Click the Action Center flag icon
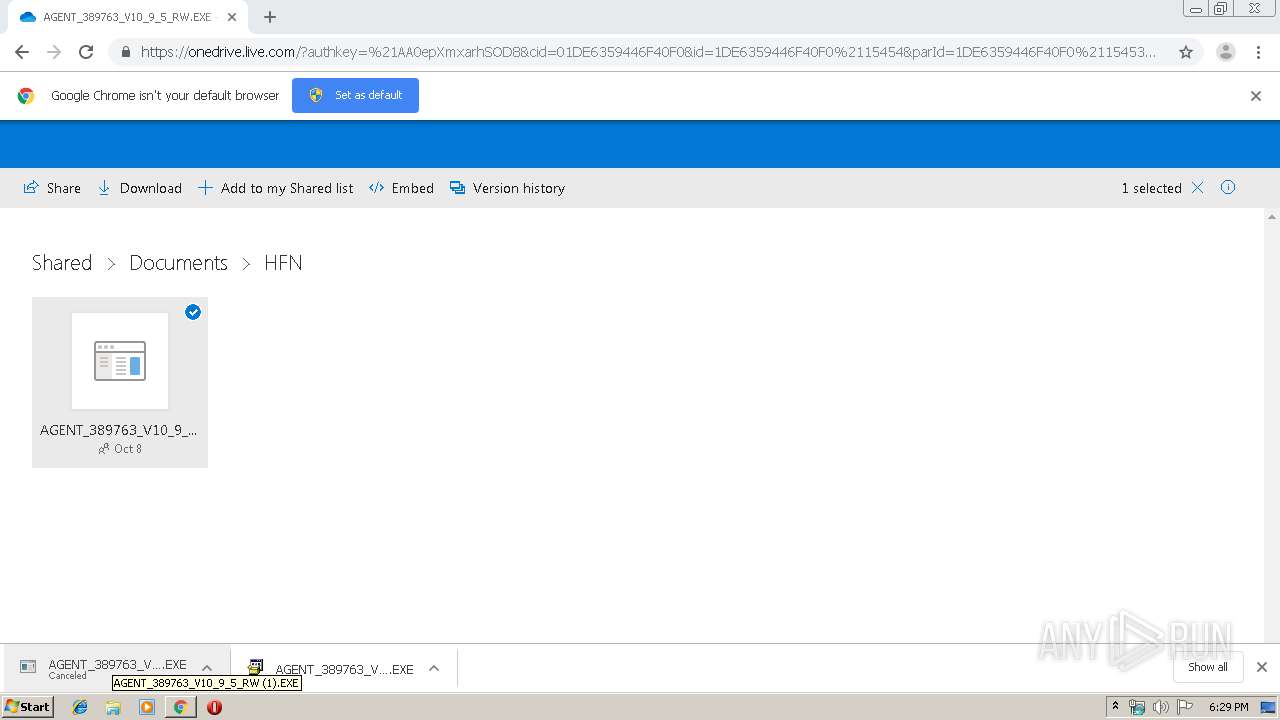 click(x=1186, y=707)
